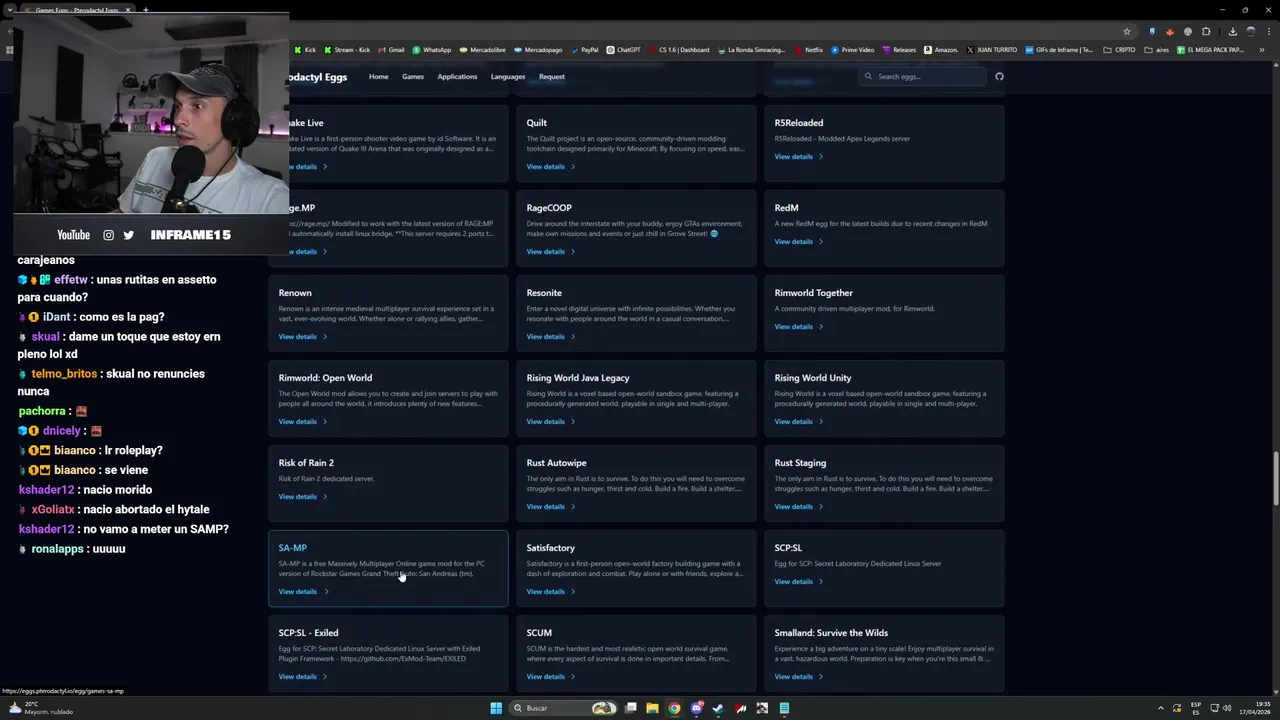This screenshot has height=720, width=1280.
Task: Open the Amazon bookmark
Action: 941,49
